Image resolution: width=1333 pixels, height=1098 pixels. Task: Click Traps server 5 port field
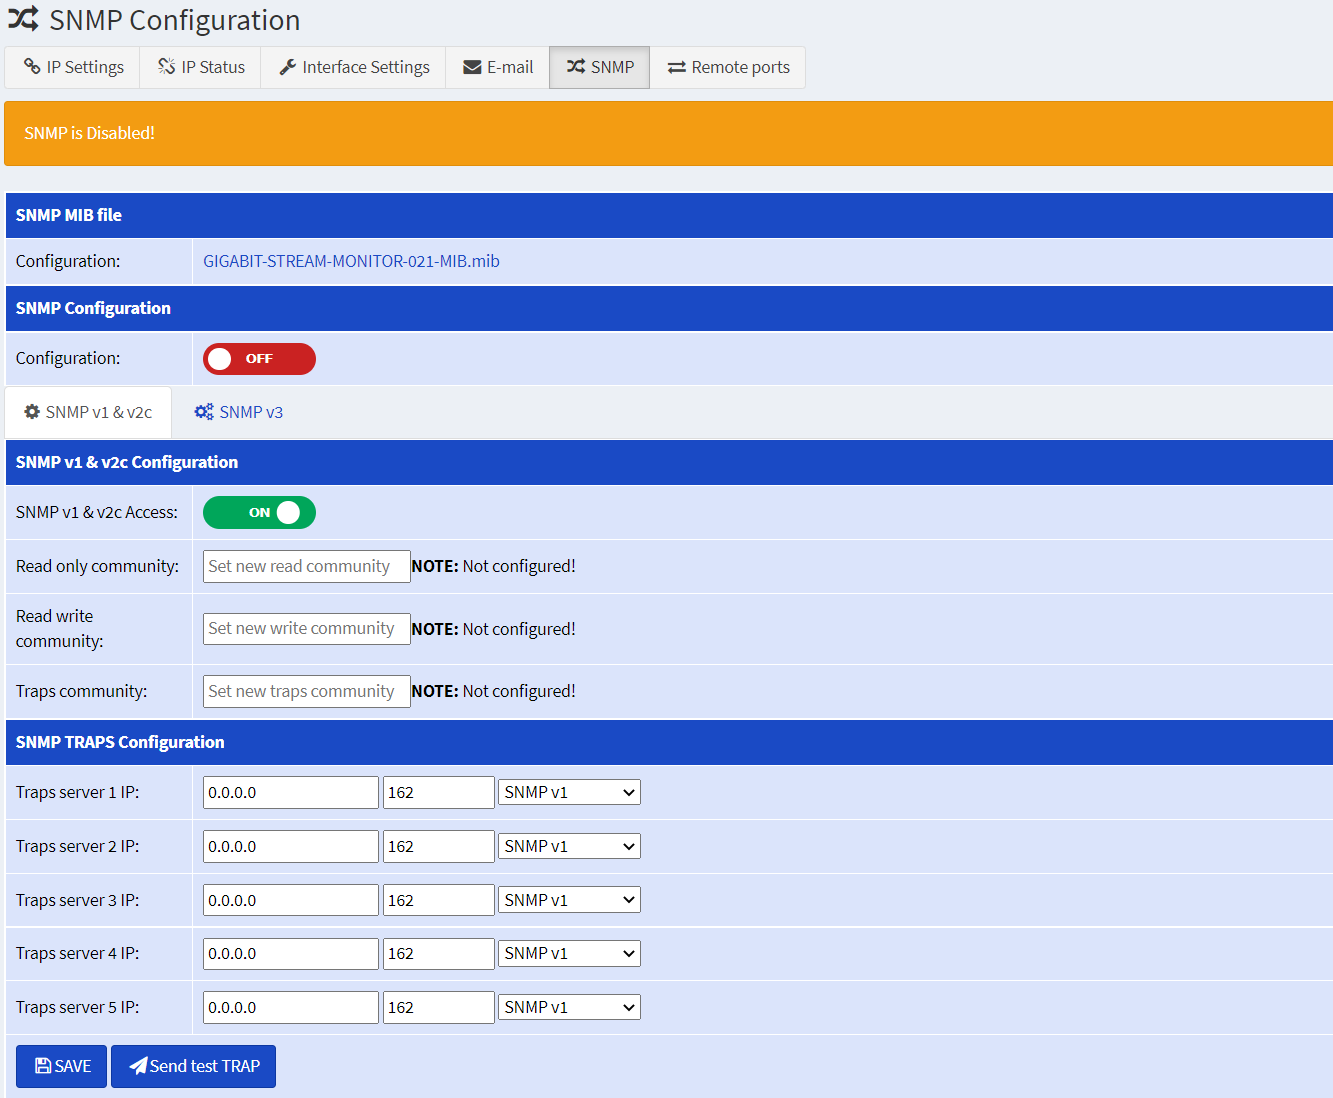click(439, 1007)
